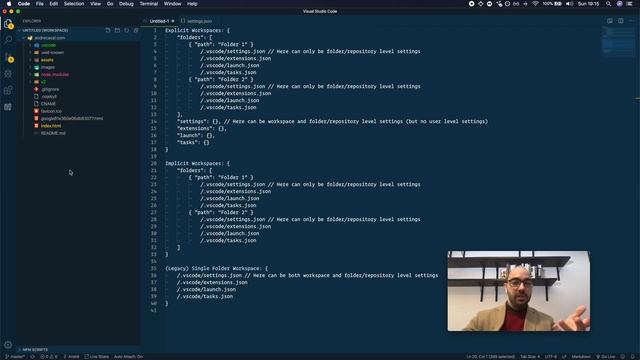Click line 20 'Implicit Workspaces: {' text
The height and width of the screenshot is (360, 640).
(198, 163)
